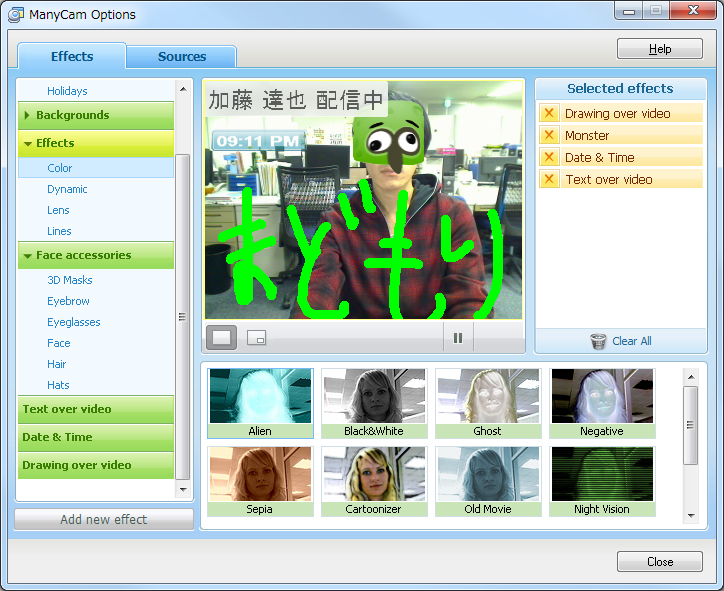Click the category list scroll-up arrow
This screenshot has width=724, height=591.
click(183, 89)
